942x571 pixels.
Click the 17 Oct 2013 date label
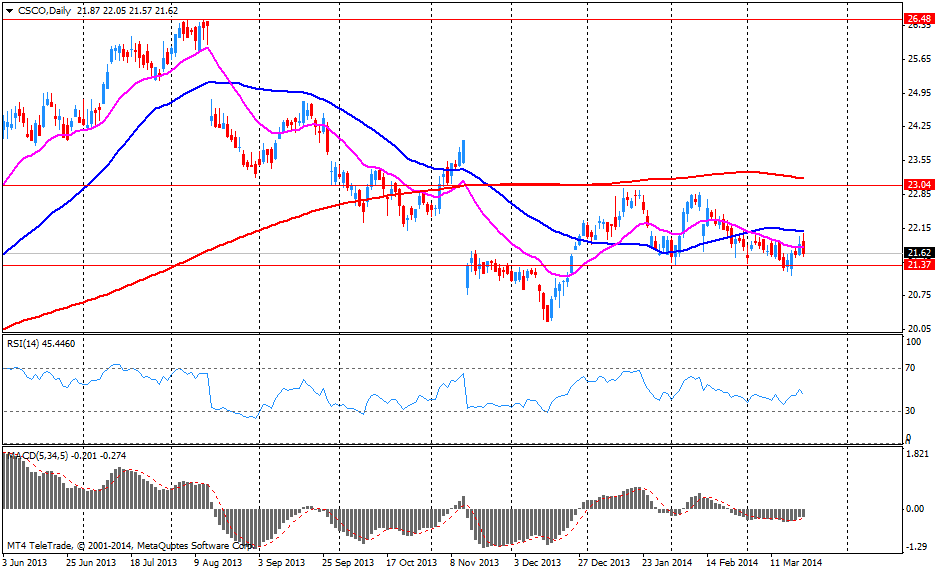[412, 563]
